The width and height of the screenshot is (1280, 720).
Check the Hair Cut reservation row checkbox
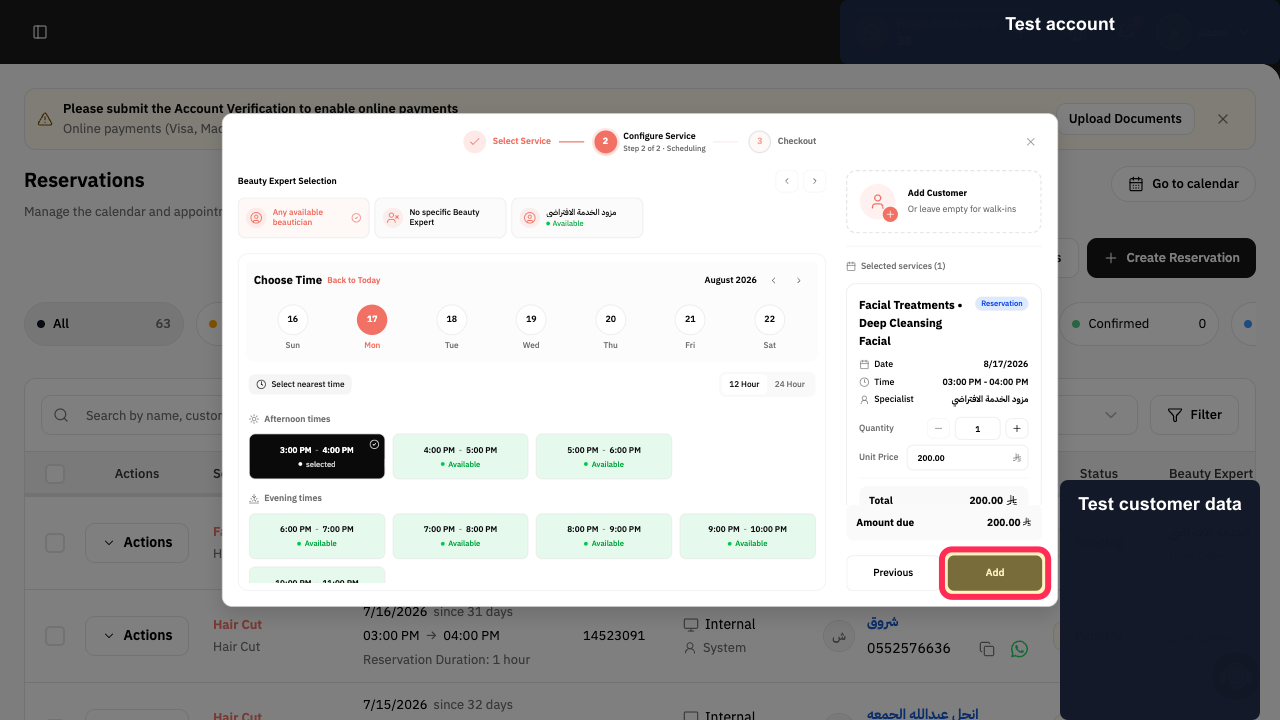[x=55, y=636]
